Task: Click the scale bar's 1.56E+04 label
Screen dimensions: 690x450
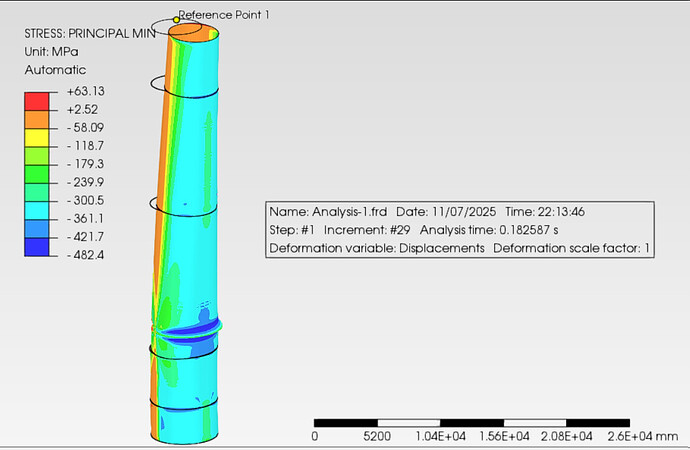Action: tap(504, 436)
